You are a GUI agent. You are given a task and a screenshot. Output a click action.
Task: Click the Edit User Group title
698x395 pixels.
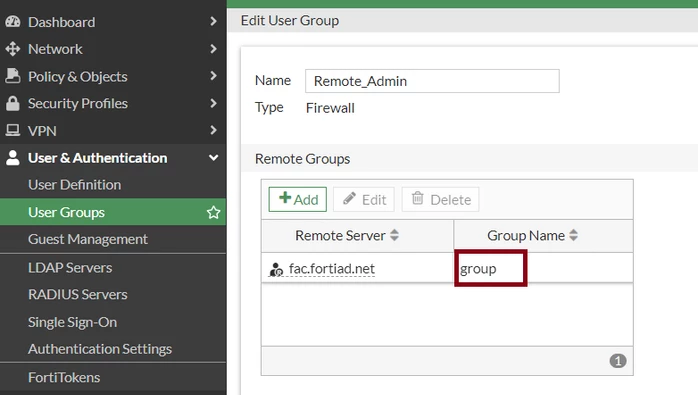[290, 20]
